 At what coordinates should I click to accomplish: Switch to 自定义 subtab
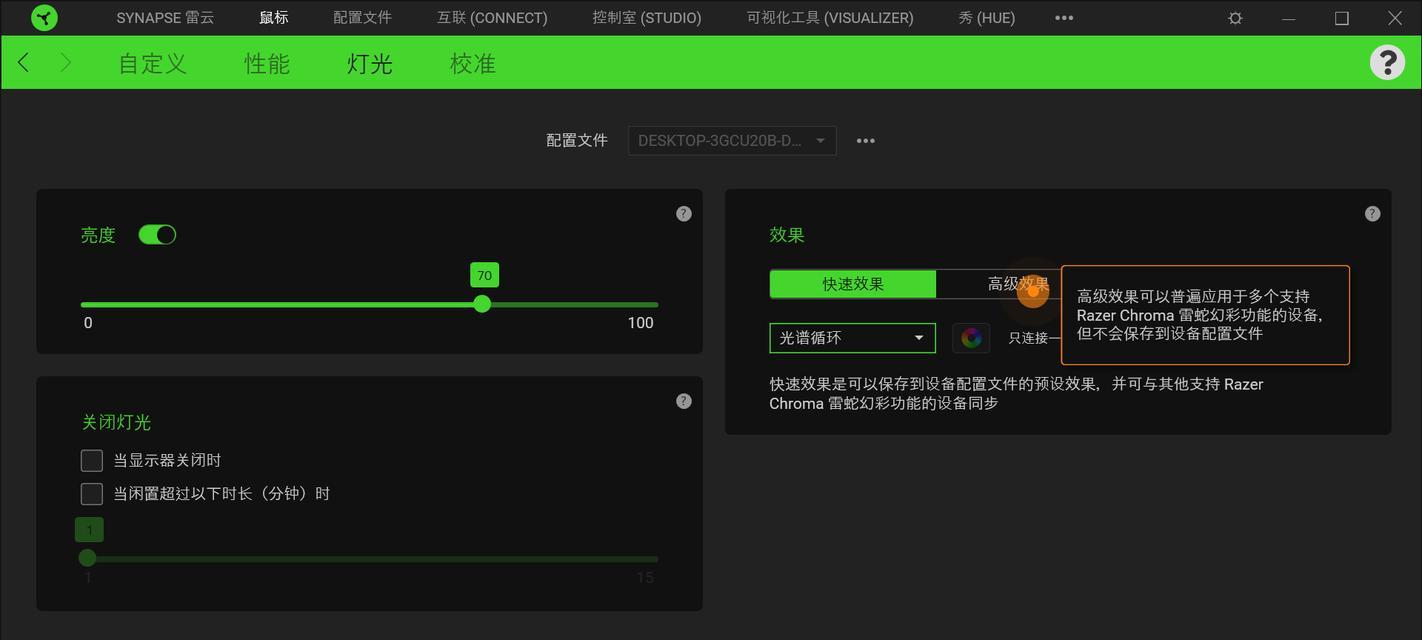coord(153,64)
